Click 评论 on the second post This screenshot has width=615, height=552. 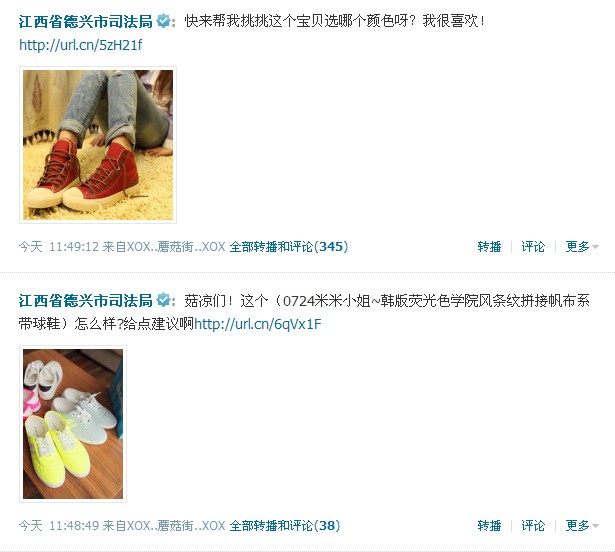click(x=533, y=526)
